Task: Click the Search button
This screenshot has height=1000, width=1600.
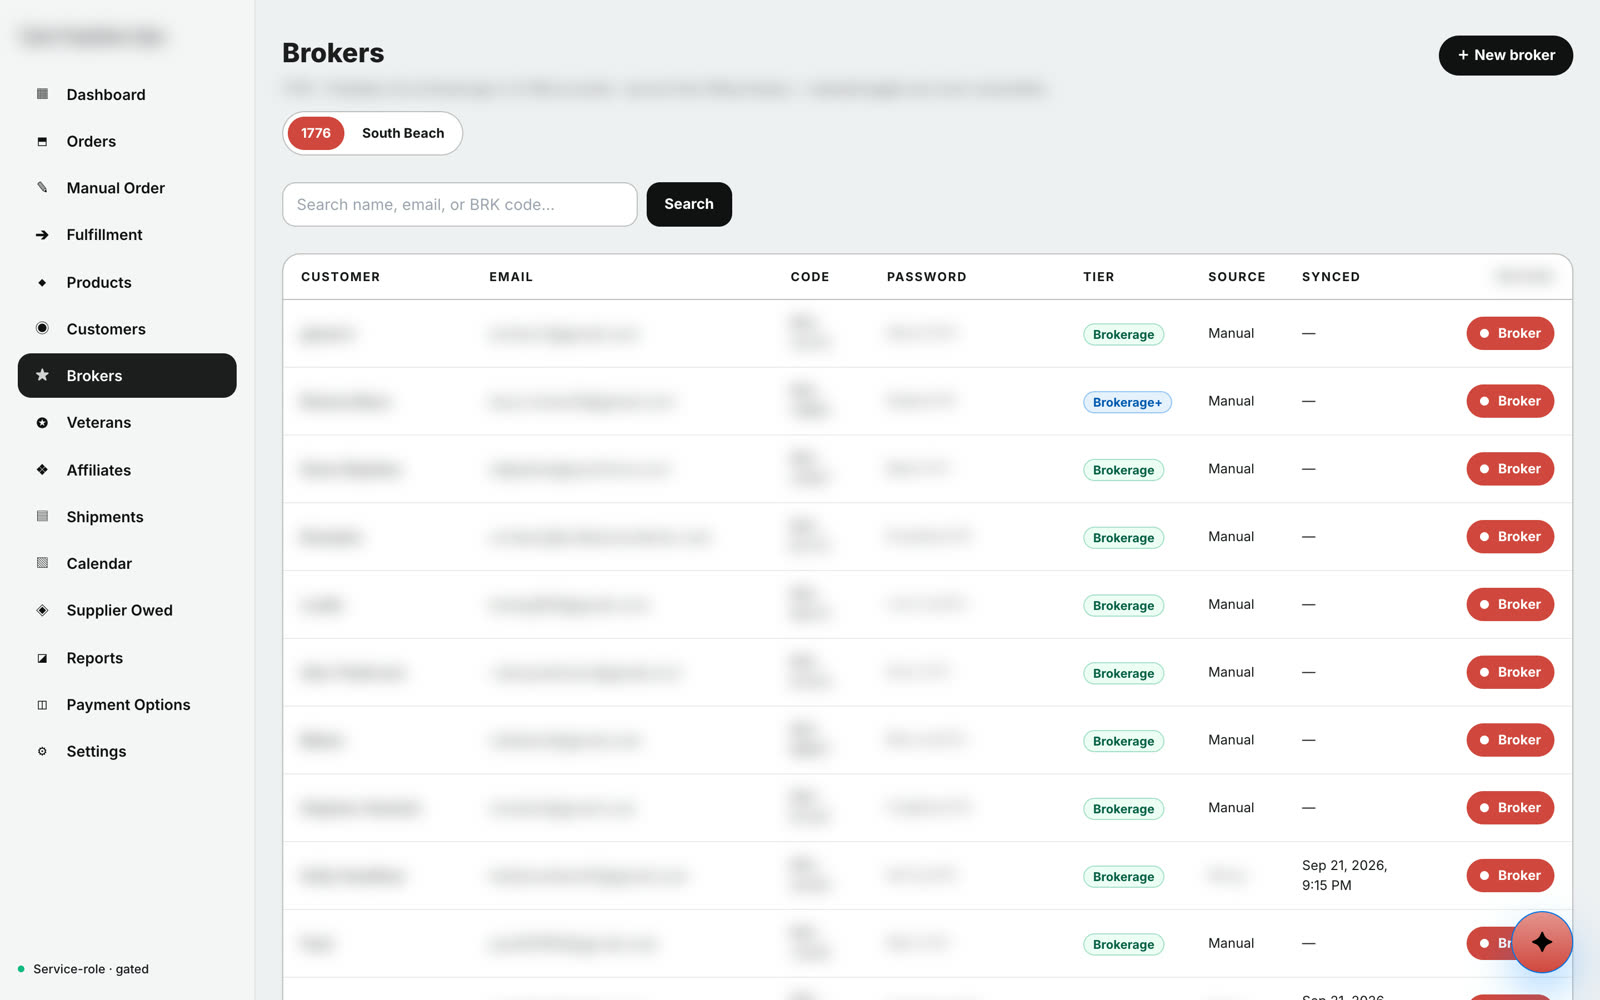Action: tap(689, 204)
